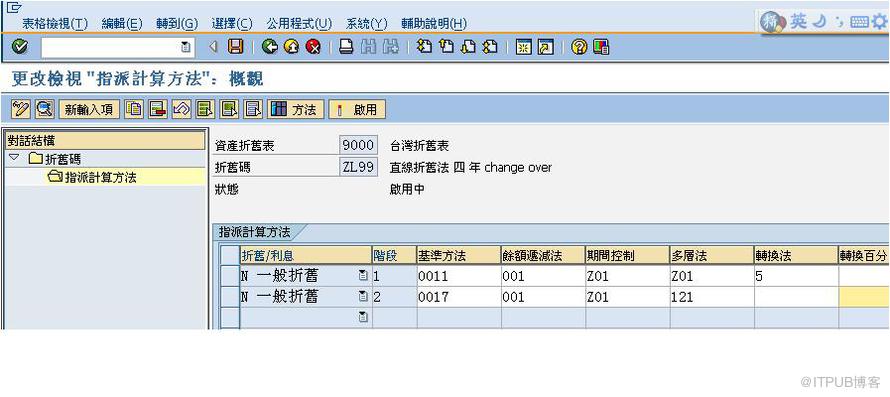Click the green checkmark Enter icon
Image resolution: width=890 pixels, height=397 pixels.
[19, 47]
